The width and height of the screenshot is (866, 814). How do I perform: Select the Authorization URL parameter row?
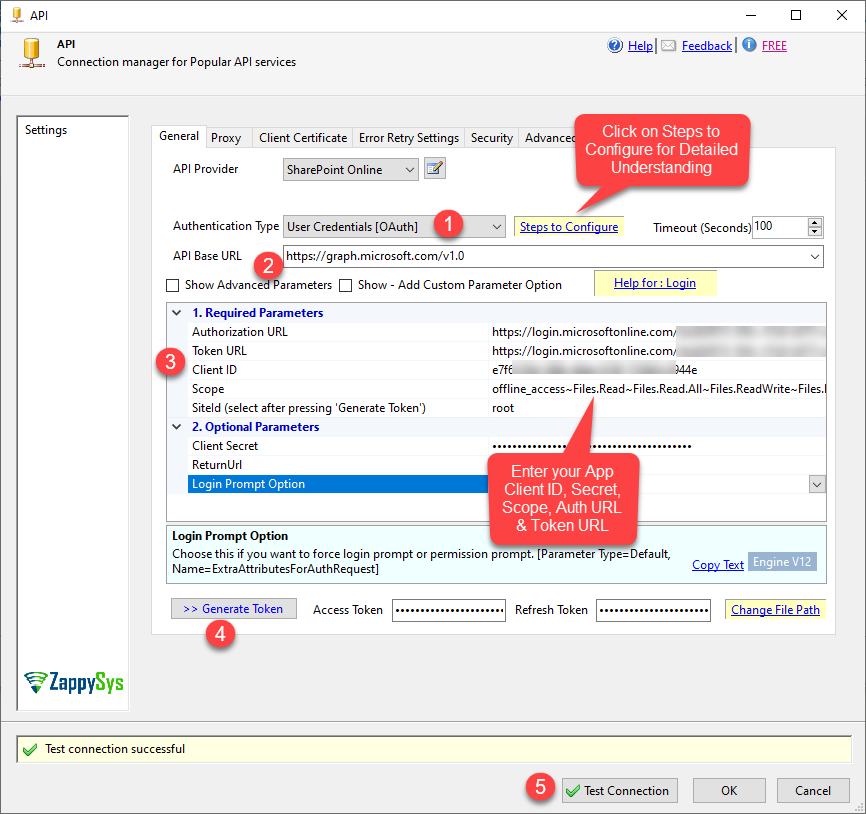507,332
